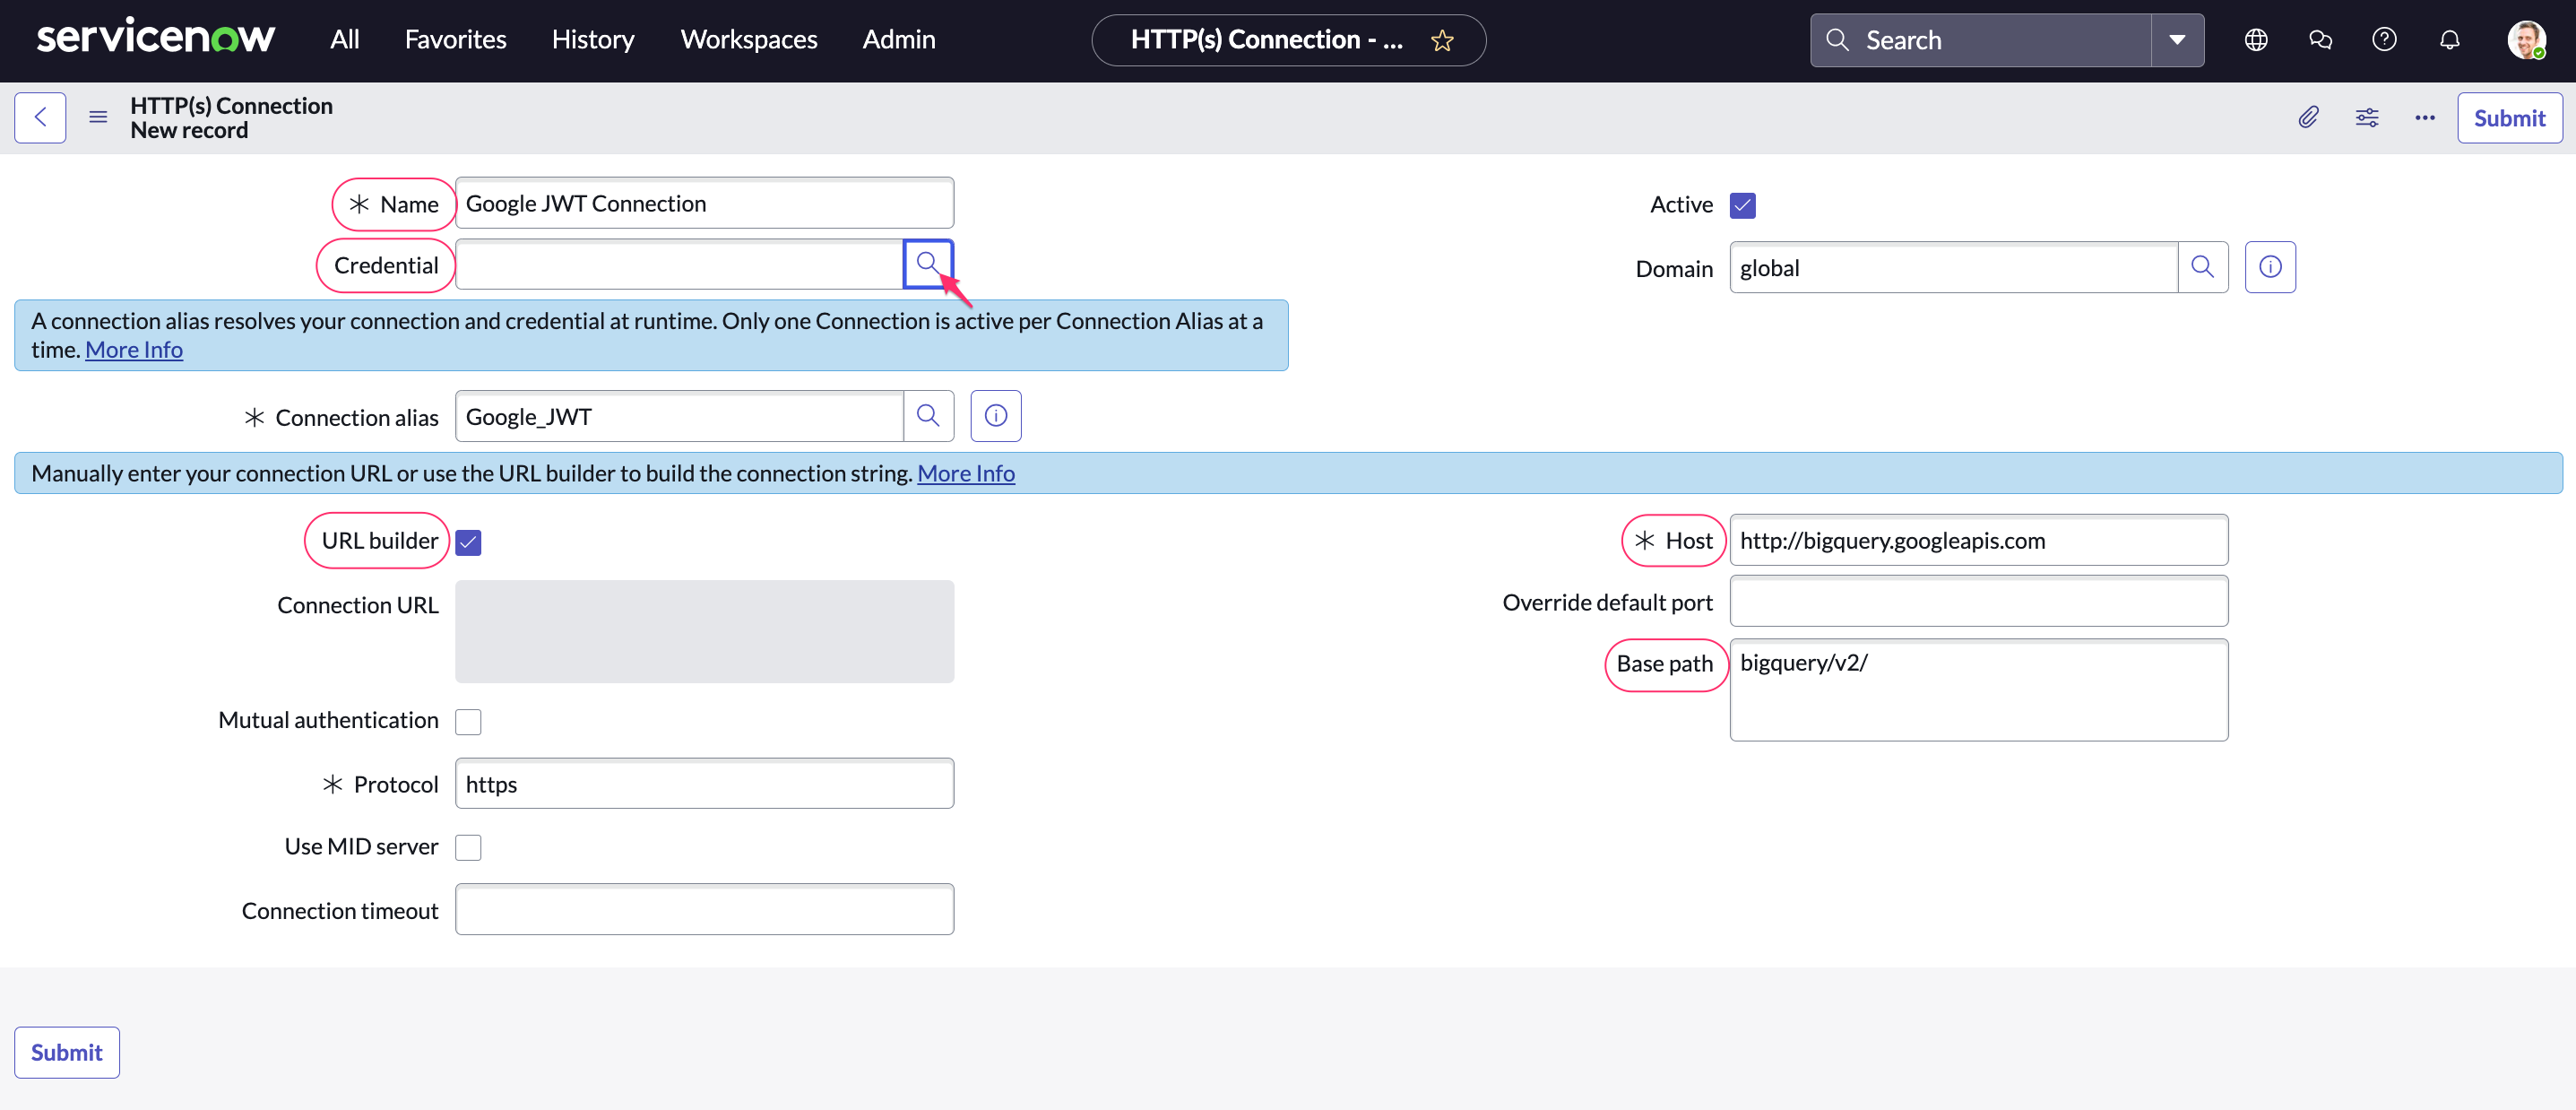Open the globe scope picker icon
This screenshot has height=1110, width=2576.
[2256, 40]
